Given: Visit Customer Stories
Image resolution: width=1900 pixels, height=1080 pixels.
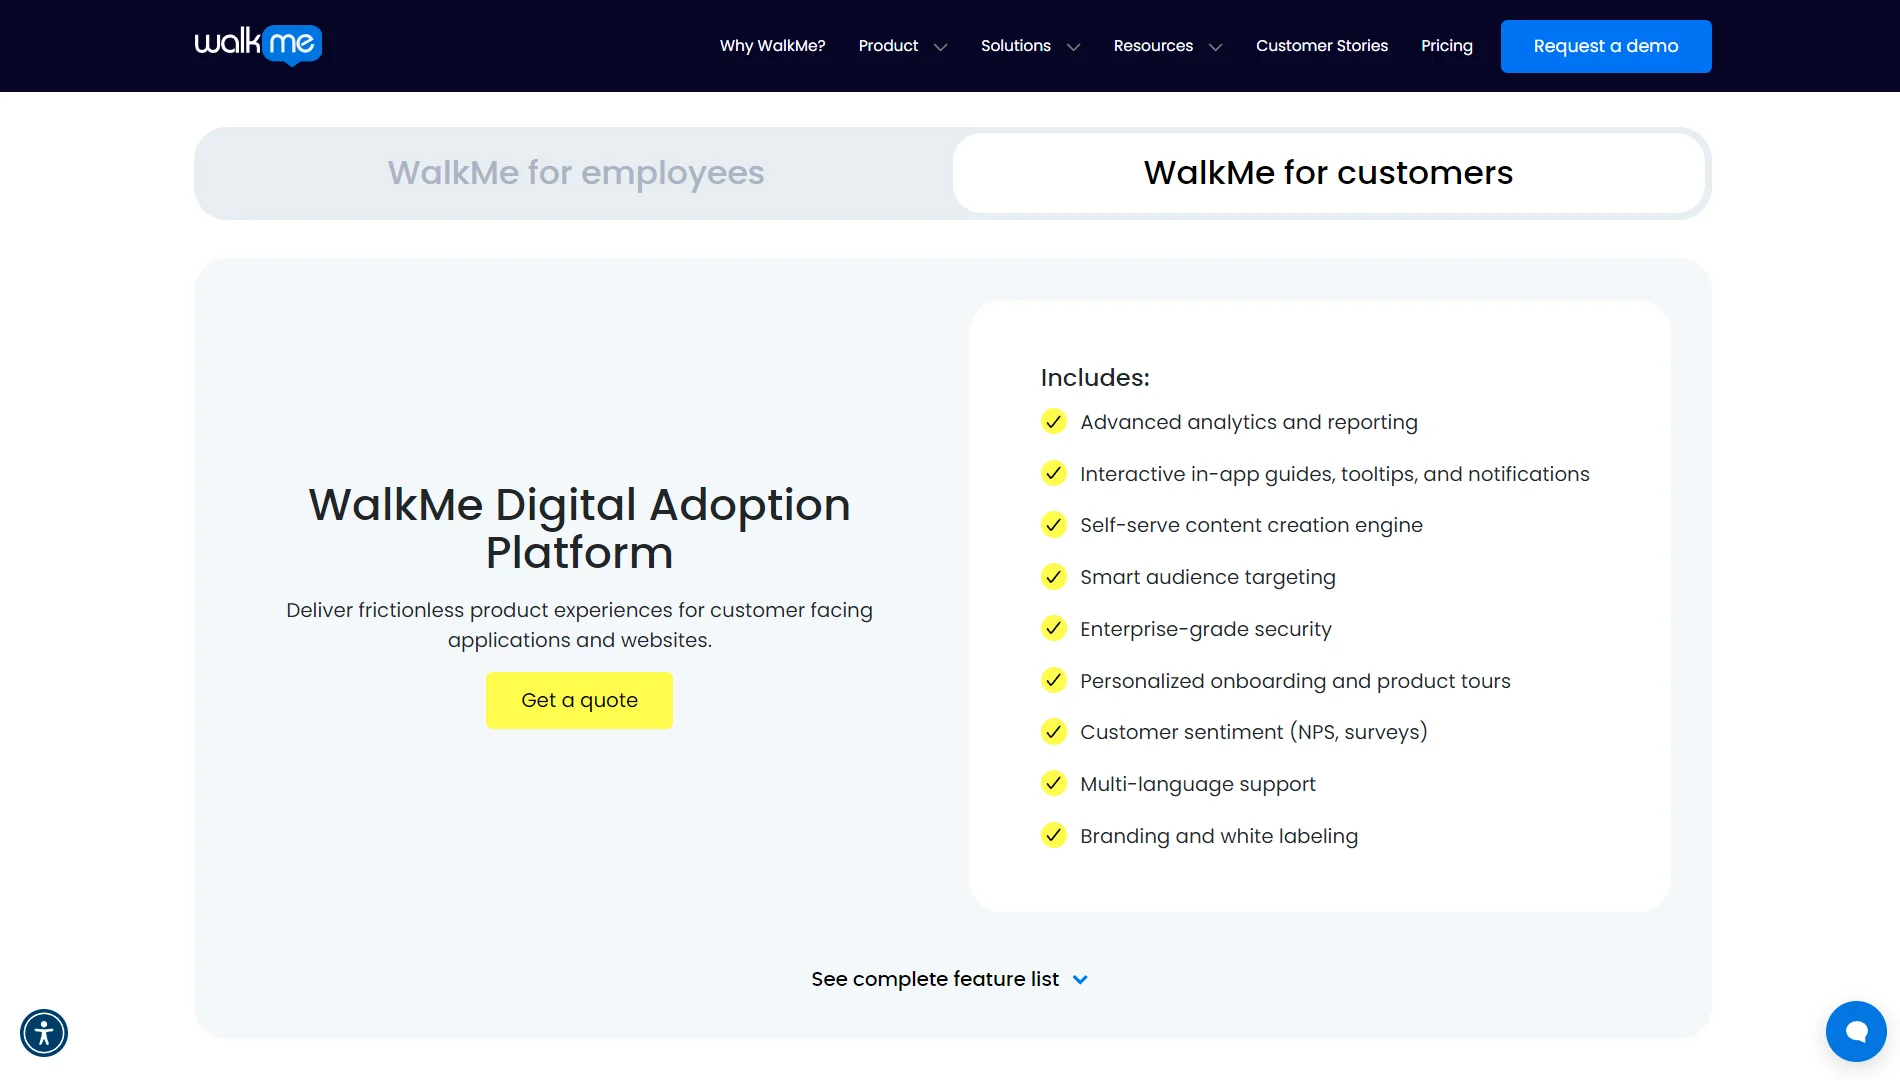Looking at the screenshot, I should tap(1322, 46).
